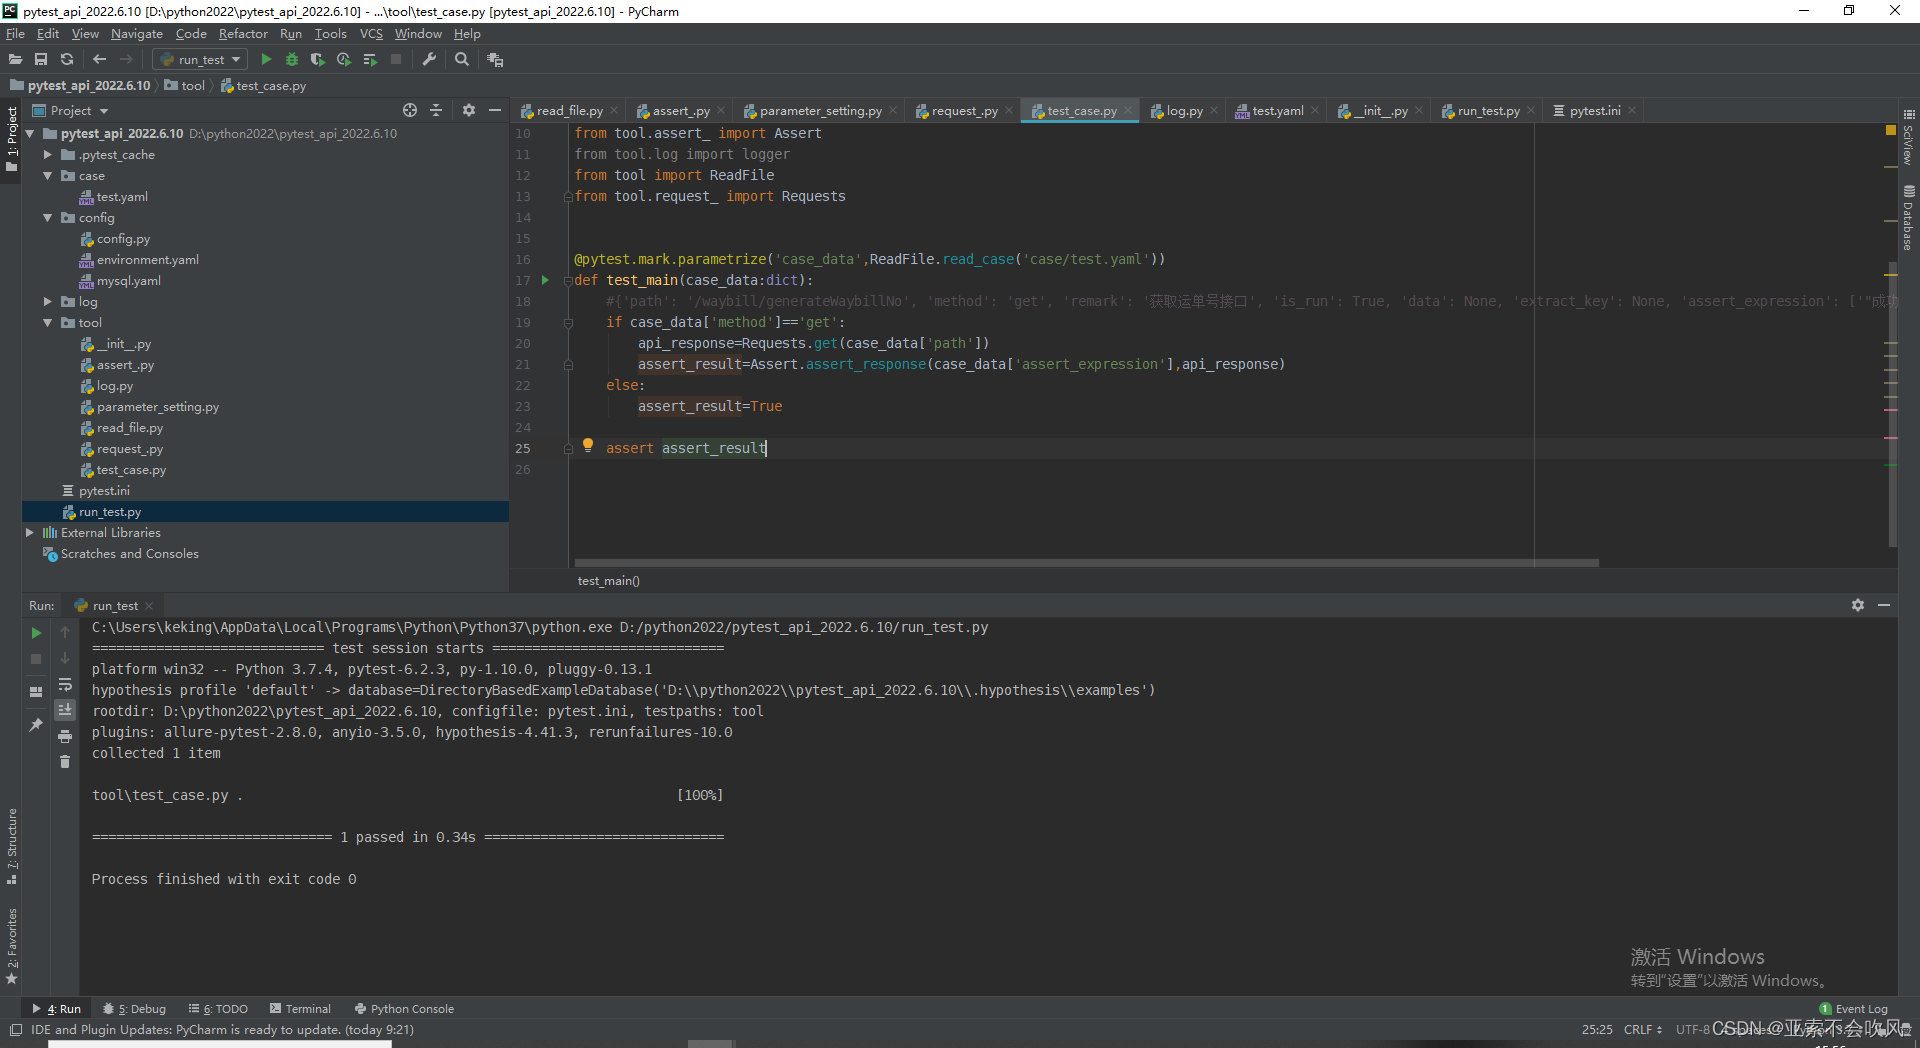This screenshot has width=1920, height=1048.
Task: Toggle the SciView tool window side tab
Action: tap(1908, 137)
